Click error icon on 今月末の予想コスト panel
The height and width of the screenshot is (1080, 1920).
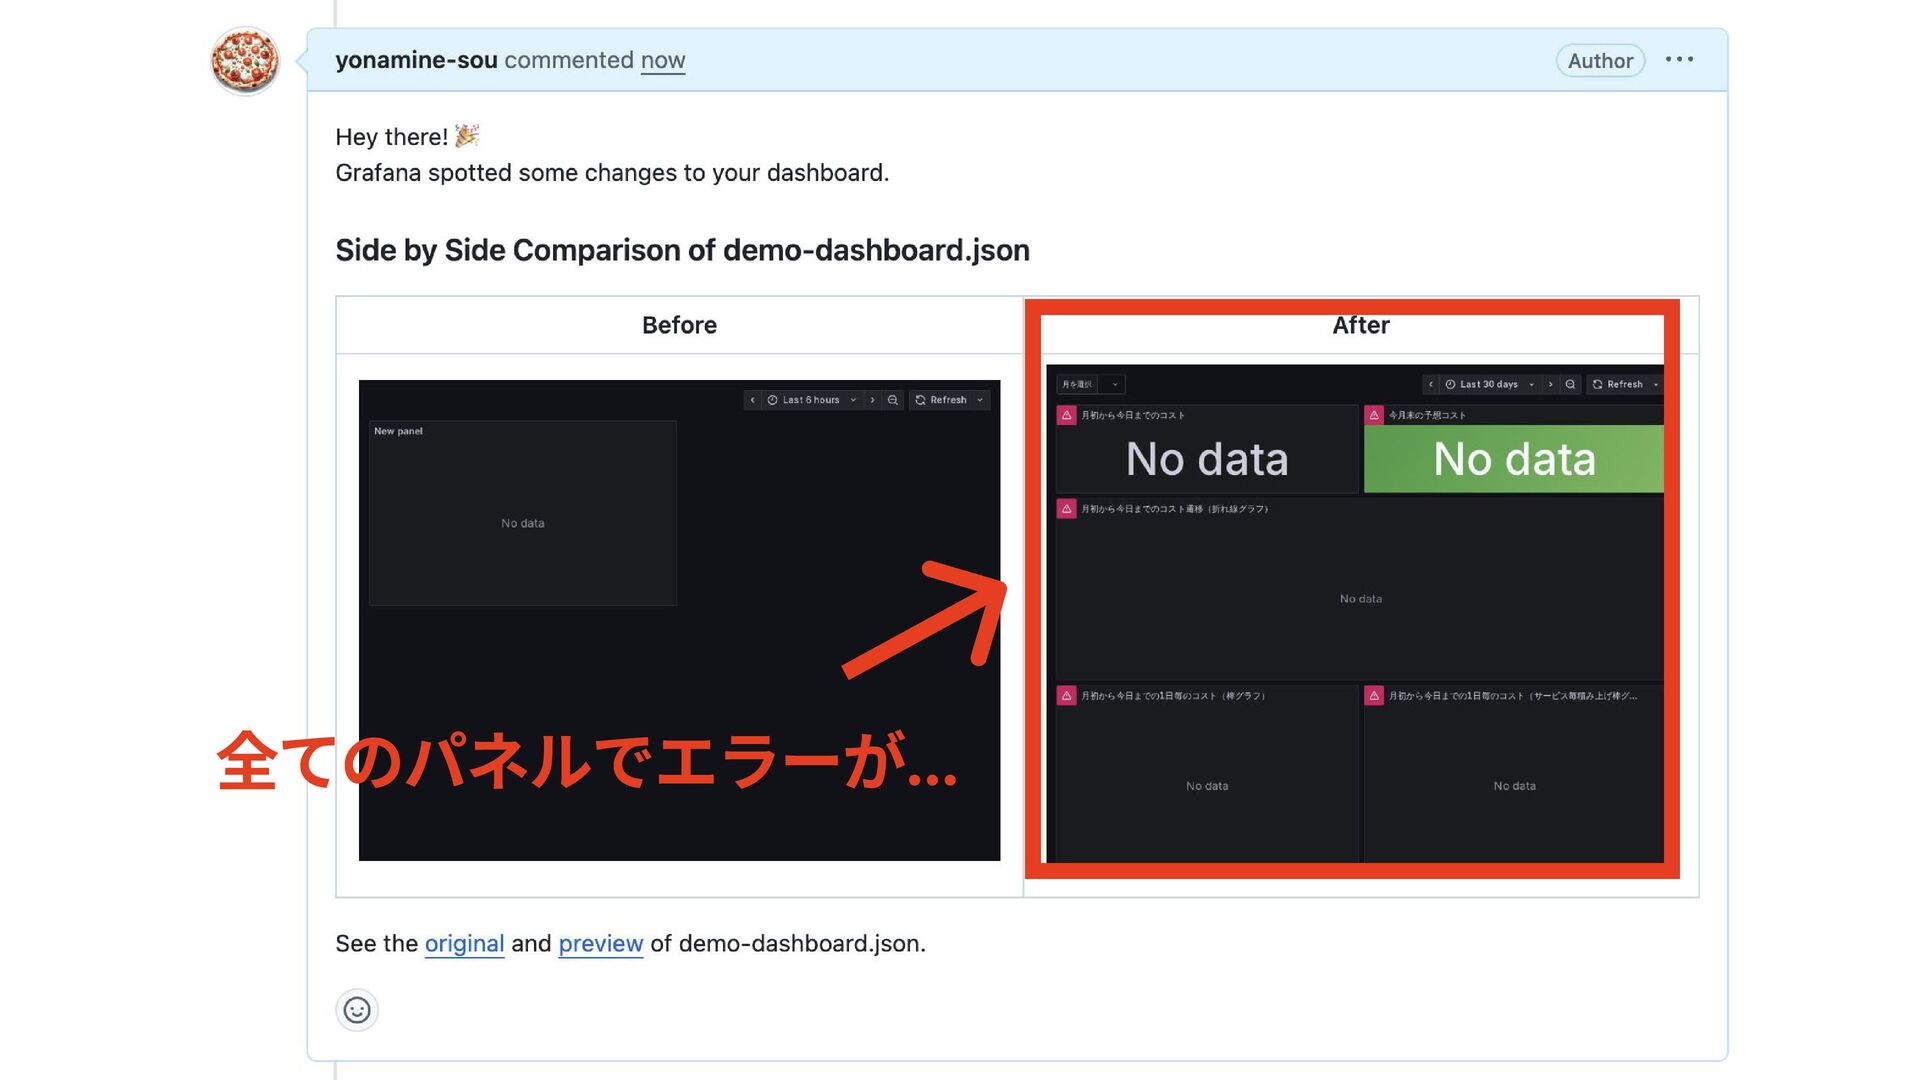click(1374, 415)
